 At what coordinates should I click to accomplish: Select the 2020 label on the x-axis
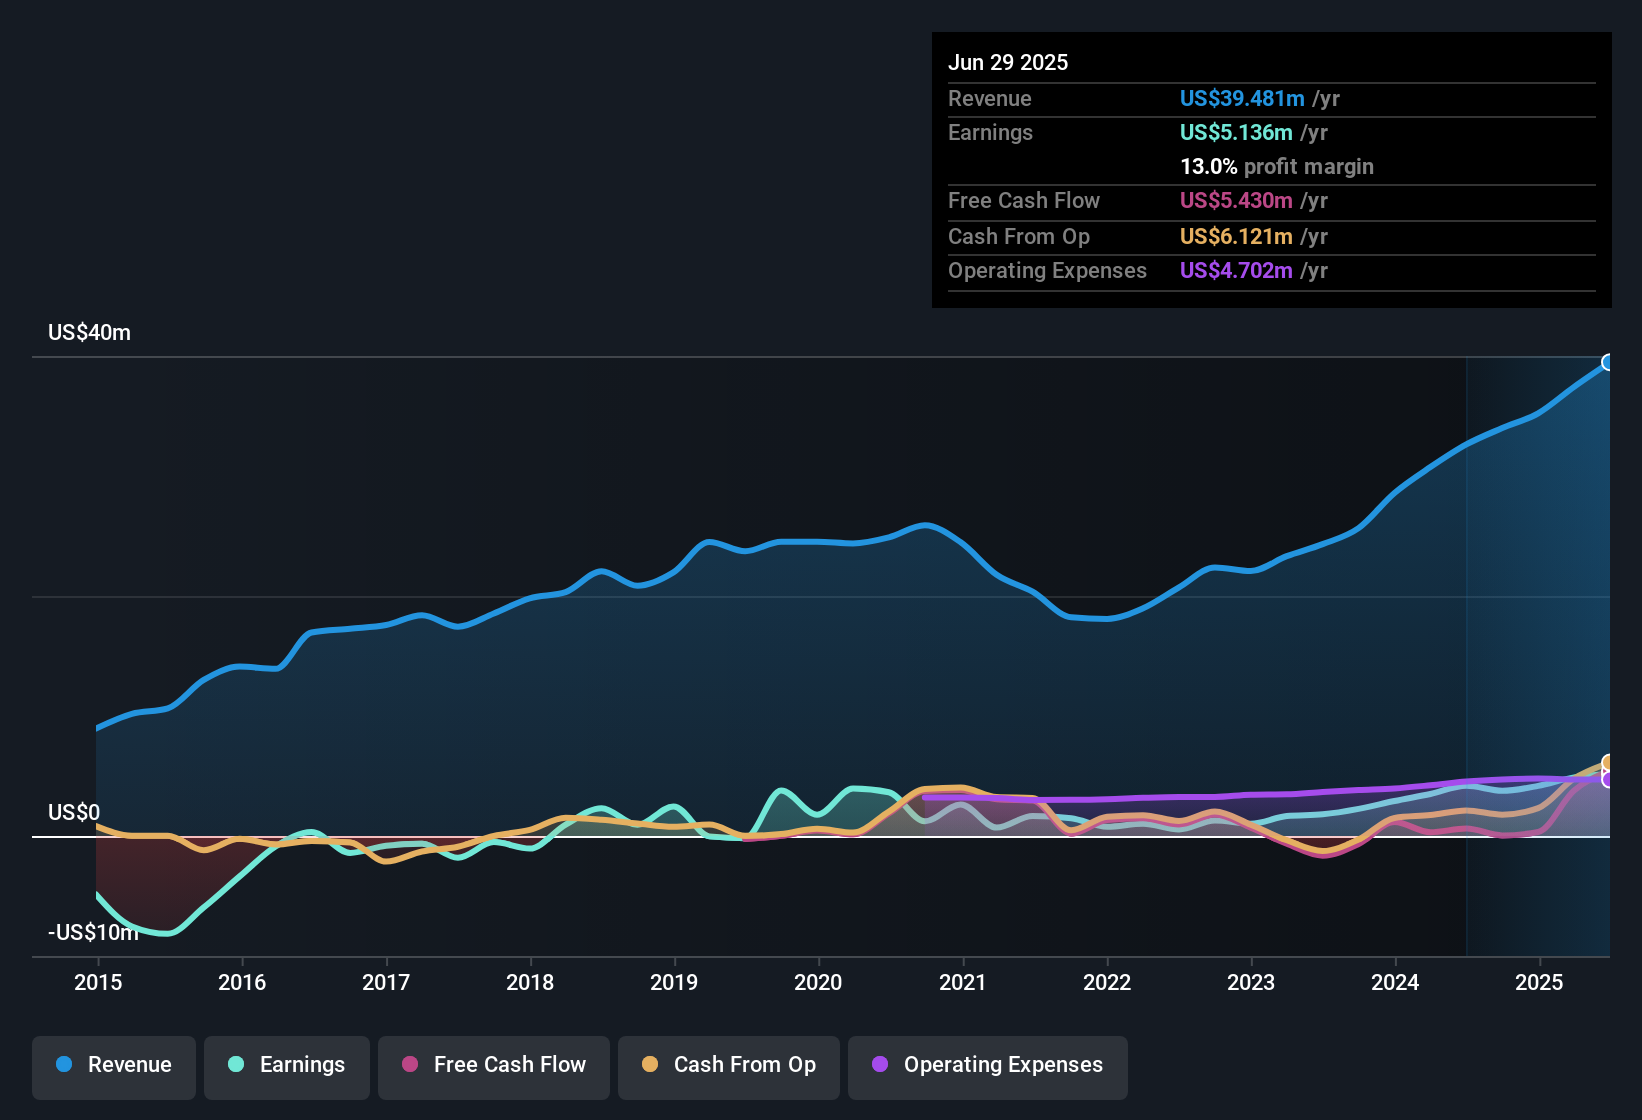(x=818, y=982)
